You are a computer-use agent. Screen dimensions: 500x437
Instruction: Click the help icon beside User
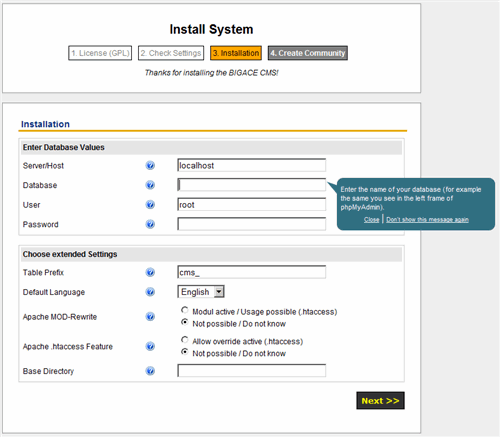(150, 204)
